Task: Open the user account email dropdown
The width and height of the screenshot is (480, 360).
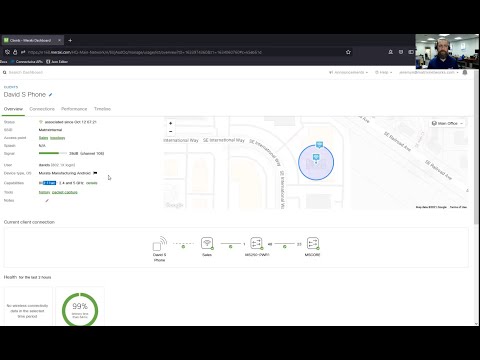Action: coord(429,72)
